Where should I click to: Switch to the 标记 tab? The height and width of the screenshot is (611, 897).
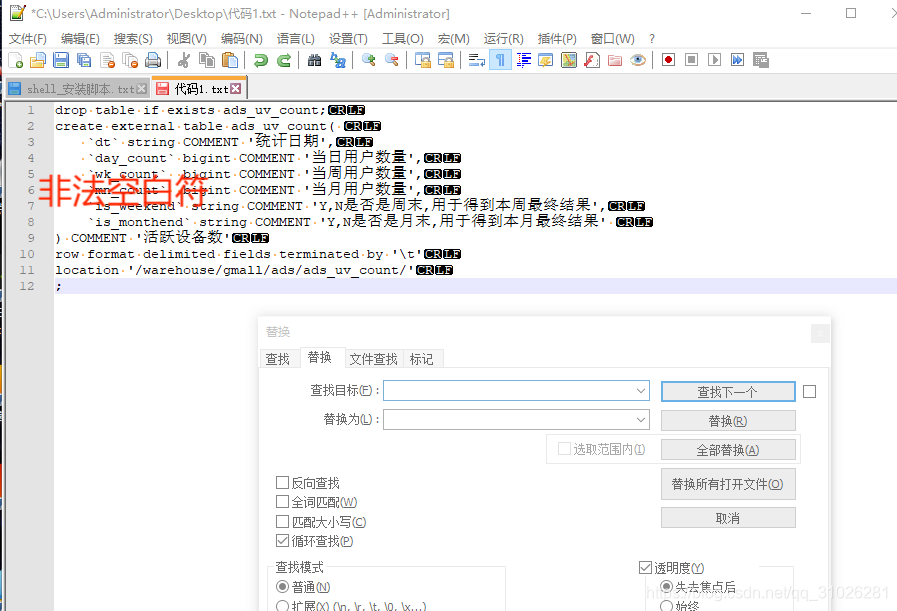[423, 358]
